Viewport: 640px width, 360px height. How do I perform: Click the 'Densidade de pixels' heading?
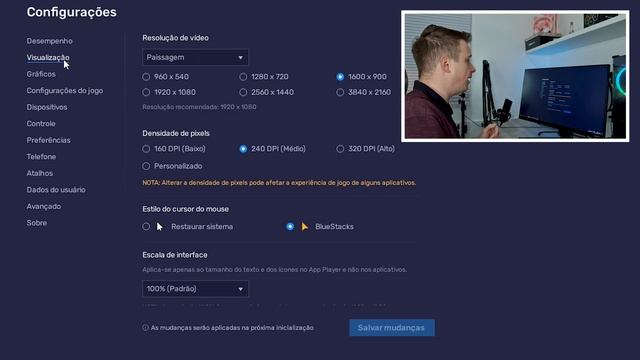point(176,133)
